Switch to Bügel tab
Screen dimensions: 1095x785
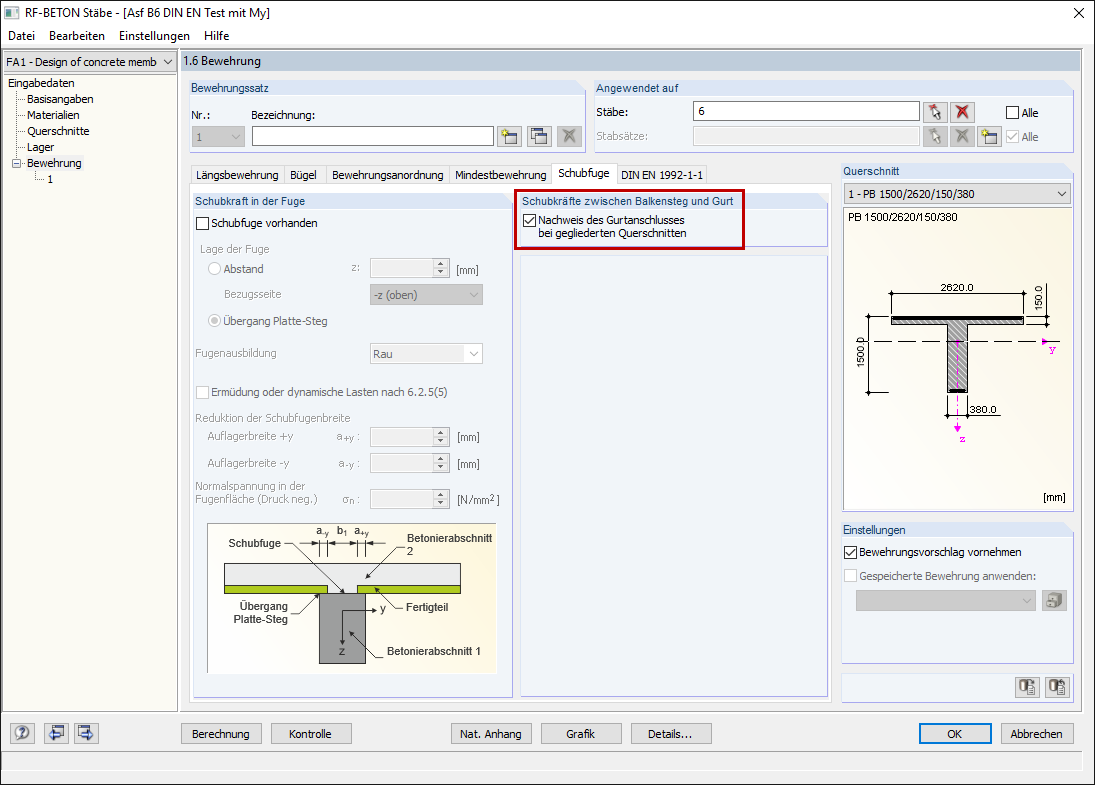(303, 175)
